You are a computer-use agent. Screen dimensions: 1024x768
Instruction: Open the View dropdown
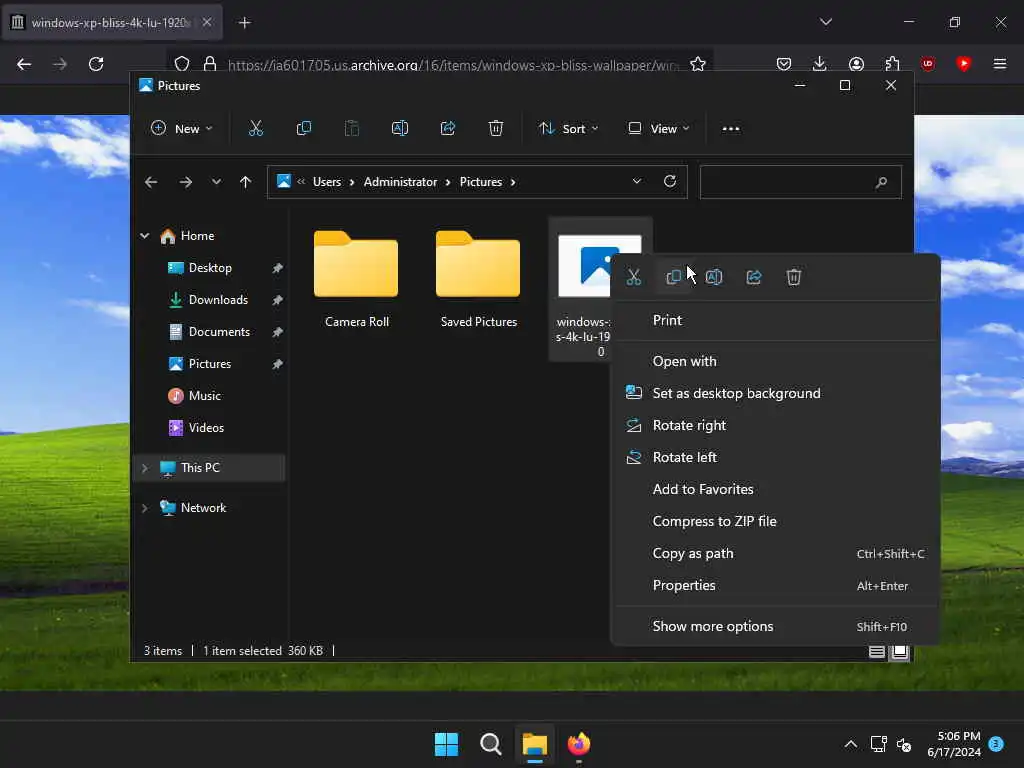[x=658, y=129]
